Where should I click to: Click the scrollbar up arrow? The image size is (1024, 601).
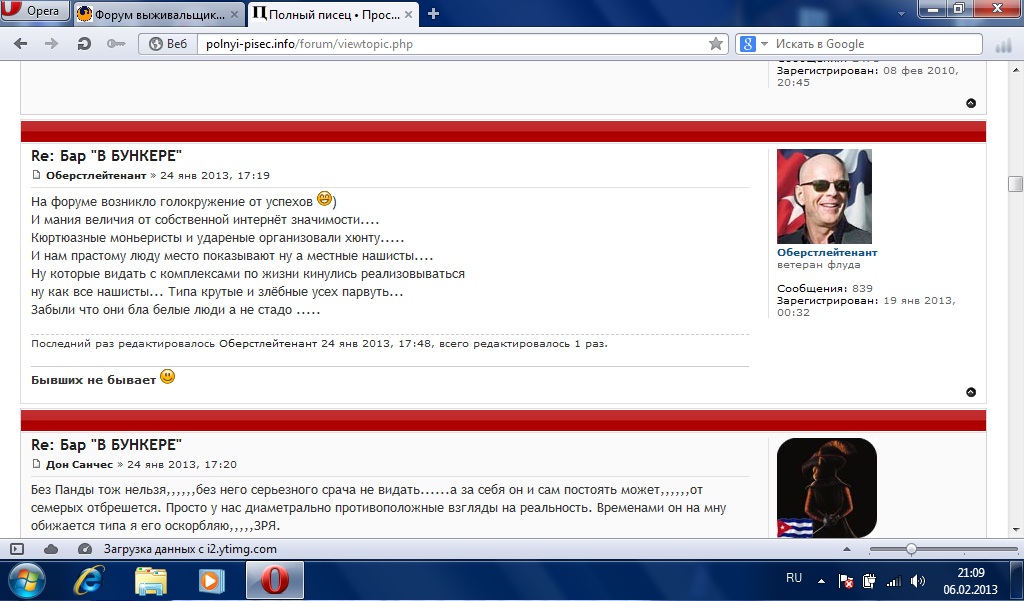[1016, 69]
